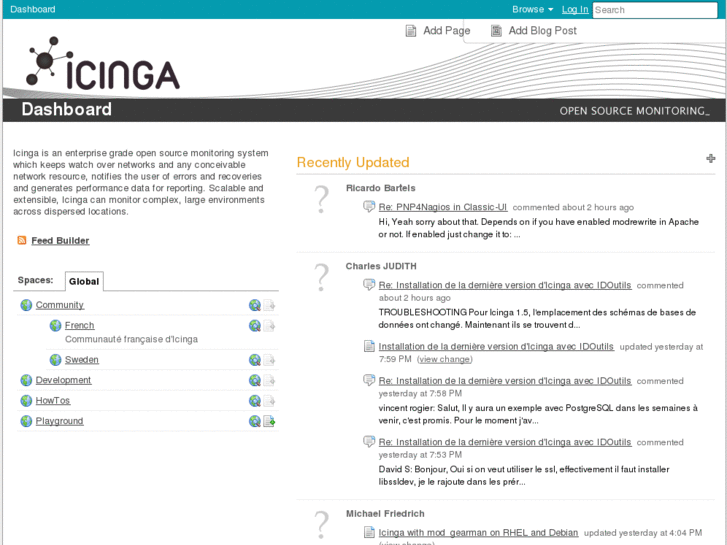
Task: Select the Global spaces tab
Action: pyautogui.click(x=84, y=281)
